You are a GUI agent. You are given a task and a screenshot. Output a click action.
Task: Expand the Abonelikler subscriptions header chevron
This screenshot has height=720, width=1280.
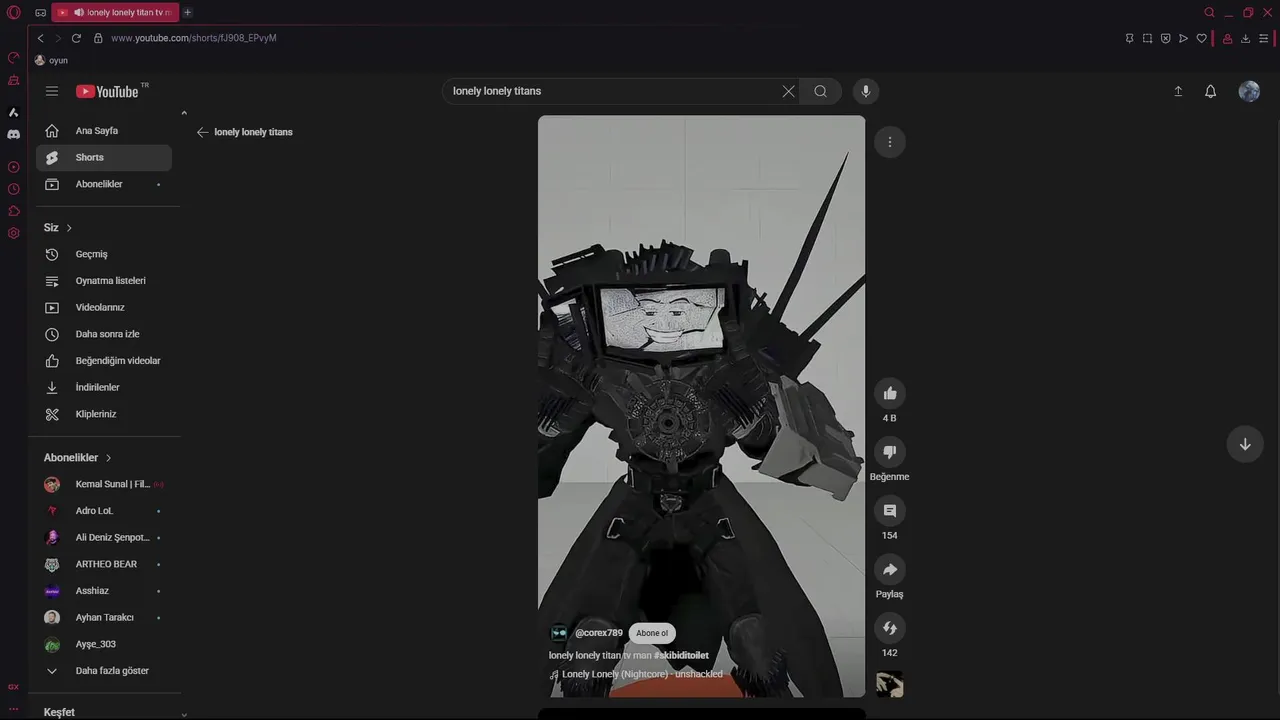(108, 458)
